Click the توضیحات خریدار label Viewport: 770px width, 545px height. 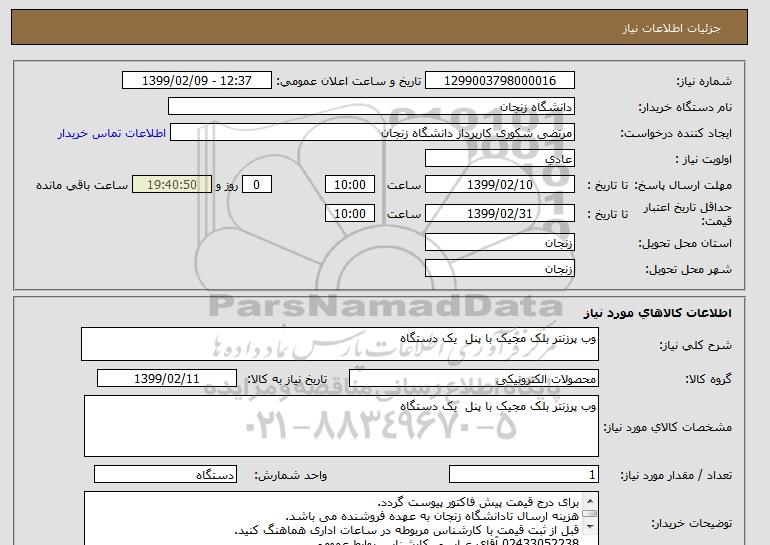point(692,523)
